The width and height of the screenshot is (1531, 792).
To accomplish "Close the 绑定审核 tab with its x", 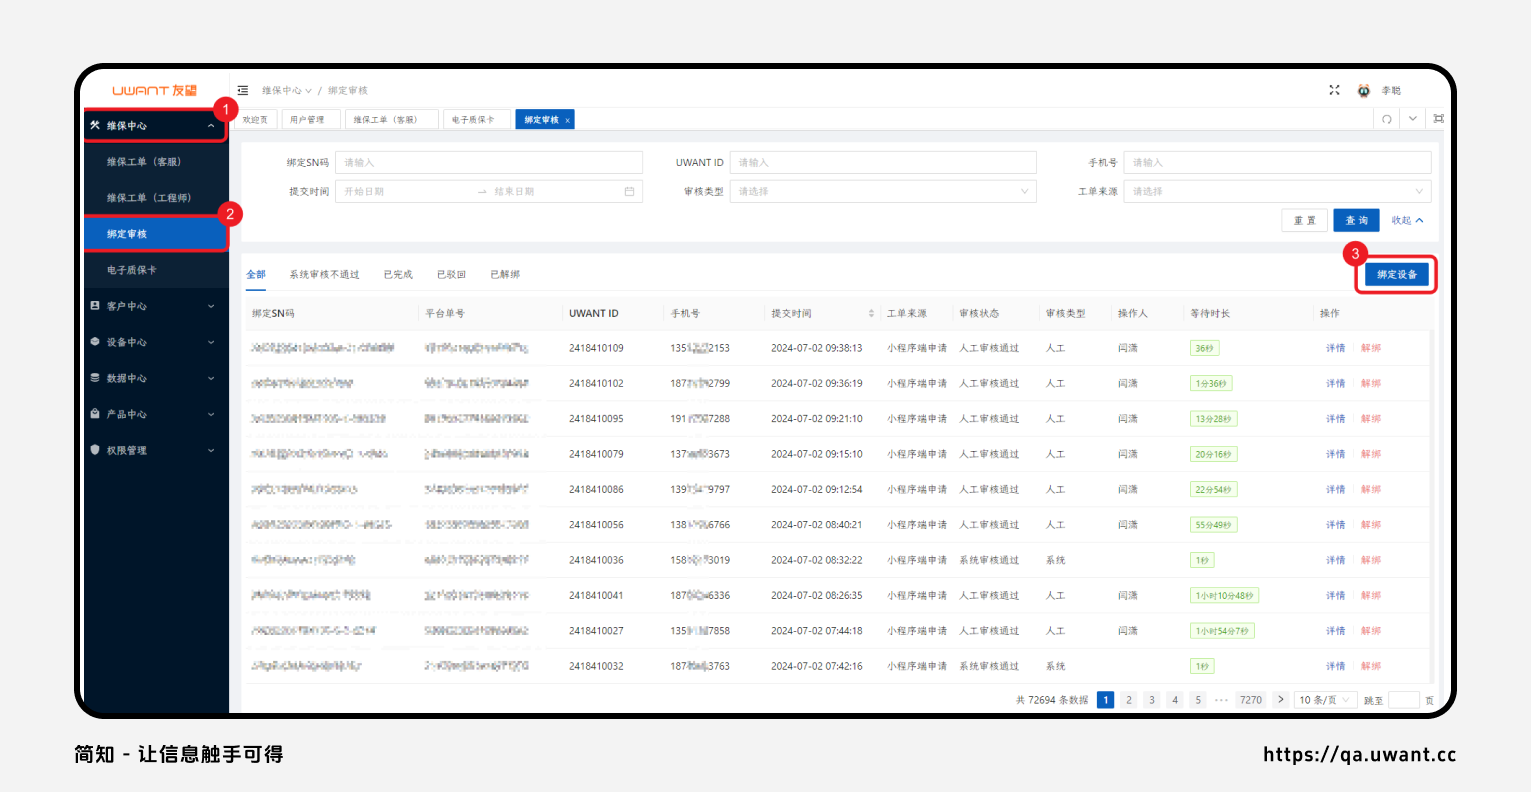I will pos(568,120).
